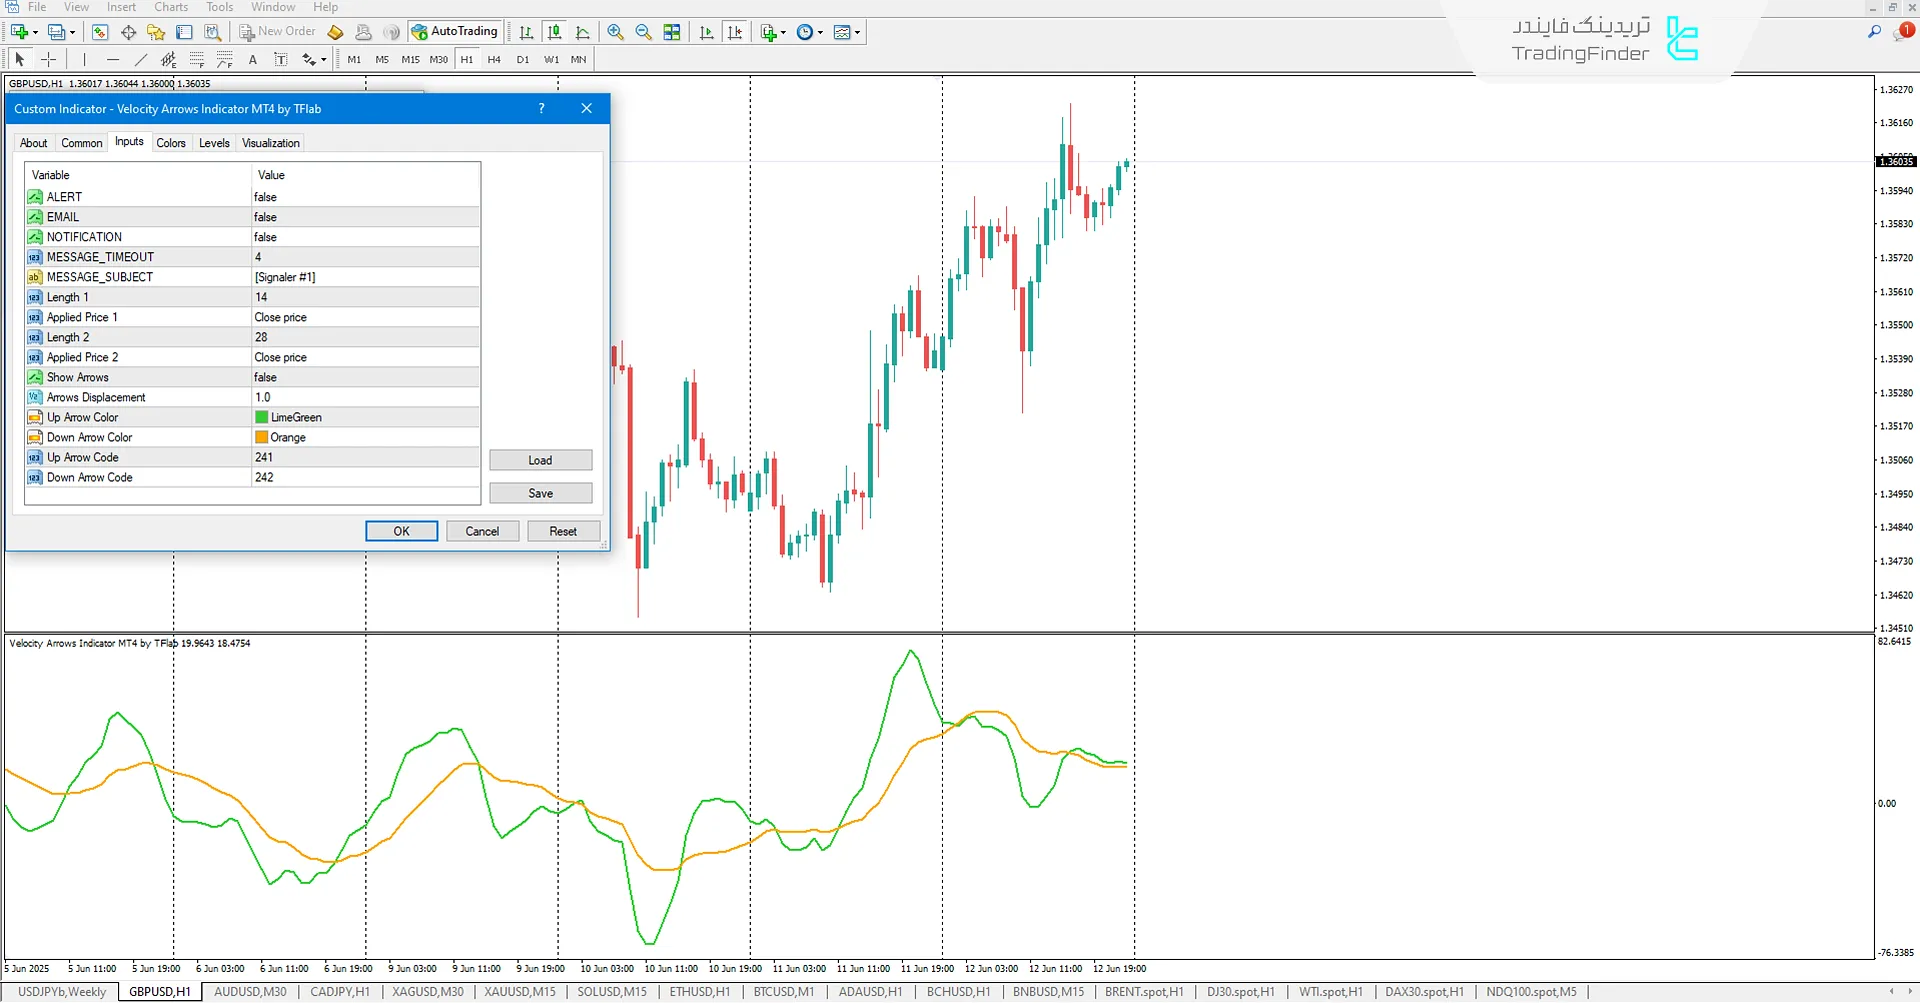Select the crosshair tool
Screen dimensions: 1920x1003
click(x=48, y=59)
